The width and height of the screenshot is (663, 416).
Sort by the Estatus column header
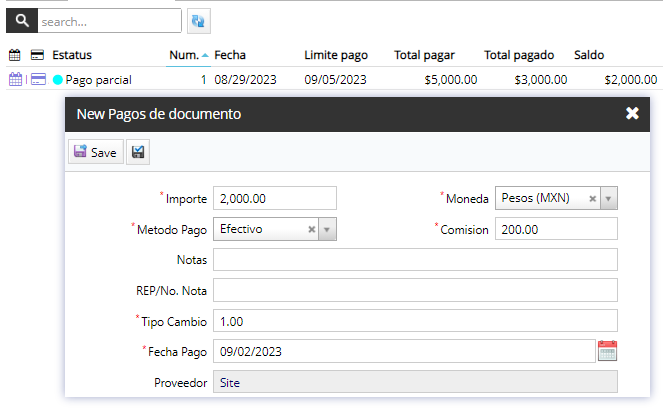point(72,55)
